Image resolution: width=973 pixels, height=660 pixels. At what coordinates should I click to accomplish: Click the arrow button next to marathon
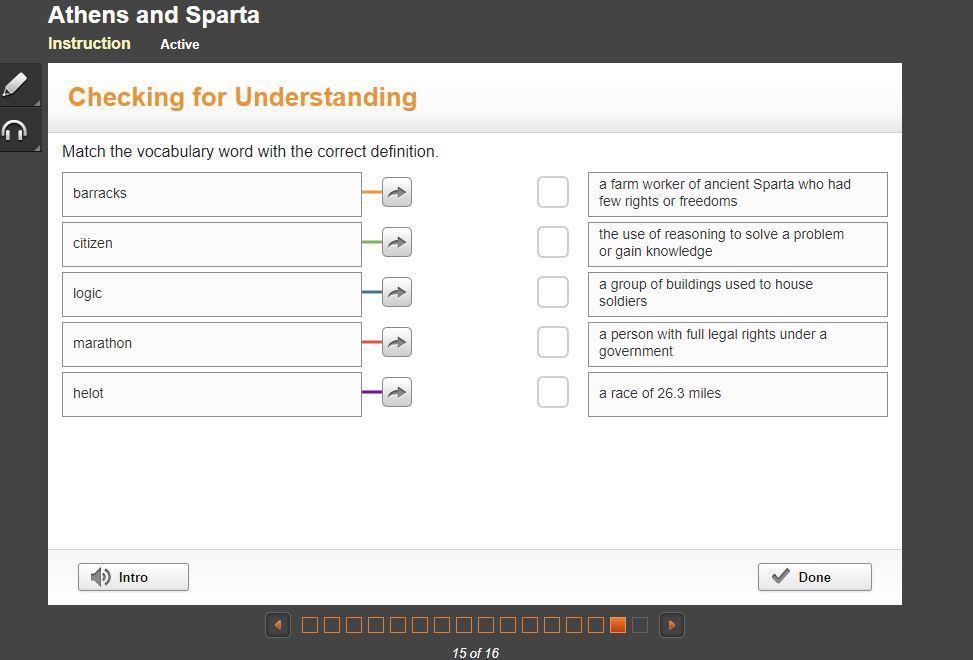coord(397,342)
